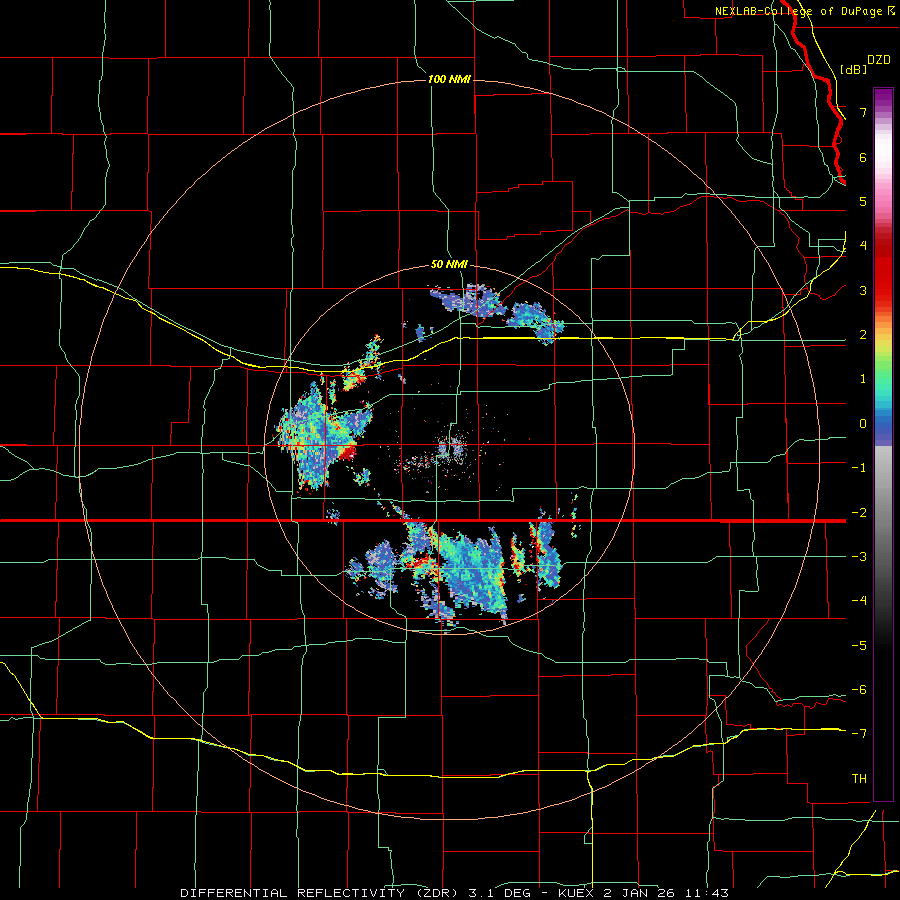The image size is (900, 900).
Task: Click the KUEX radar site identifier
Action: coord(575,893)
